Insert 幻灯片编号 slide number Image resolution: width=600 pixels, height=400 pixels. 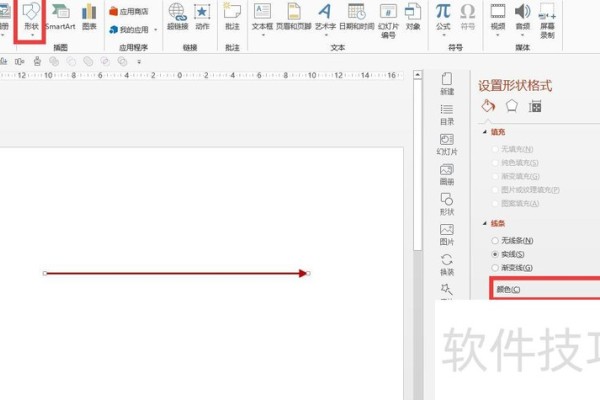(x=388, y=21)
